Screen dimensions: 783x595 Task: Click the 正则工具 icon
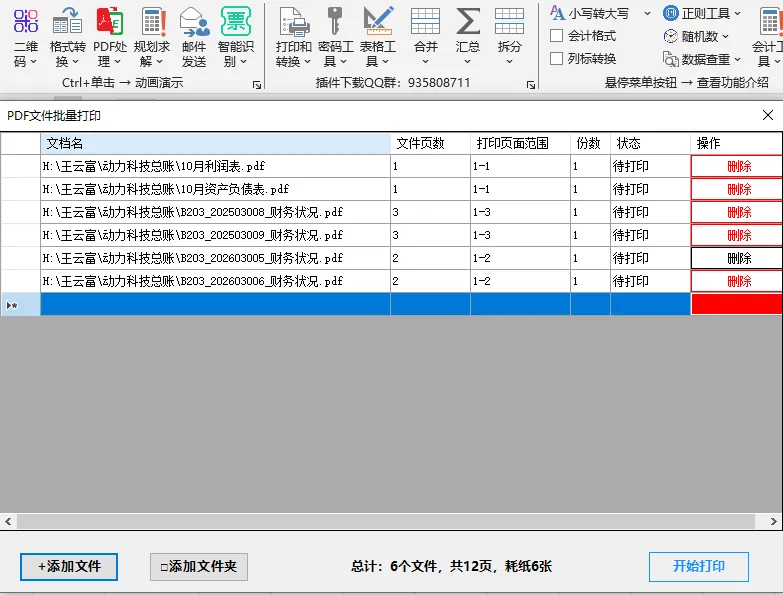(x=671, y=13)
